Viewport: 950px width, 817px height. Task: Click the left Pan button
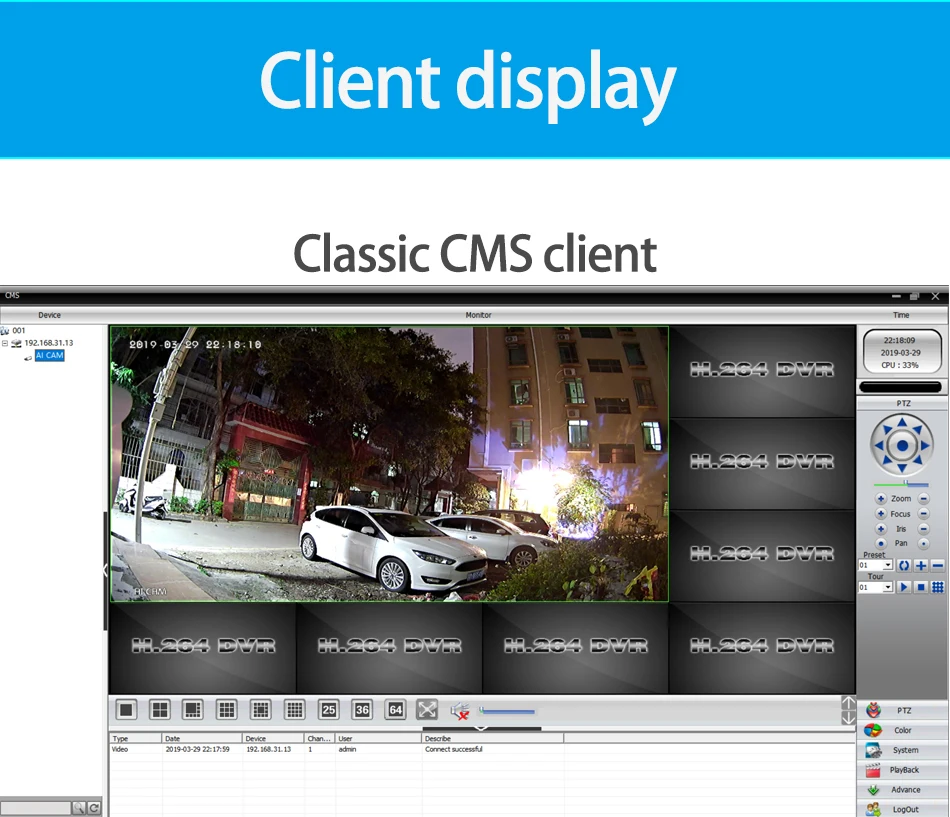click(881, 544)
